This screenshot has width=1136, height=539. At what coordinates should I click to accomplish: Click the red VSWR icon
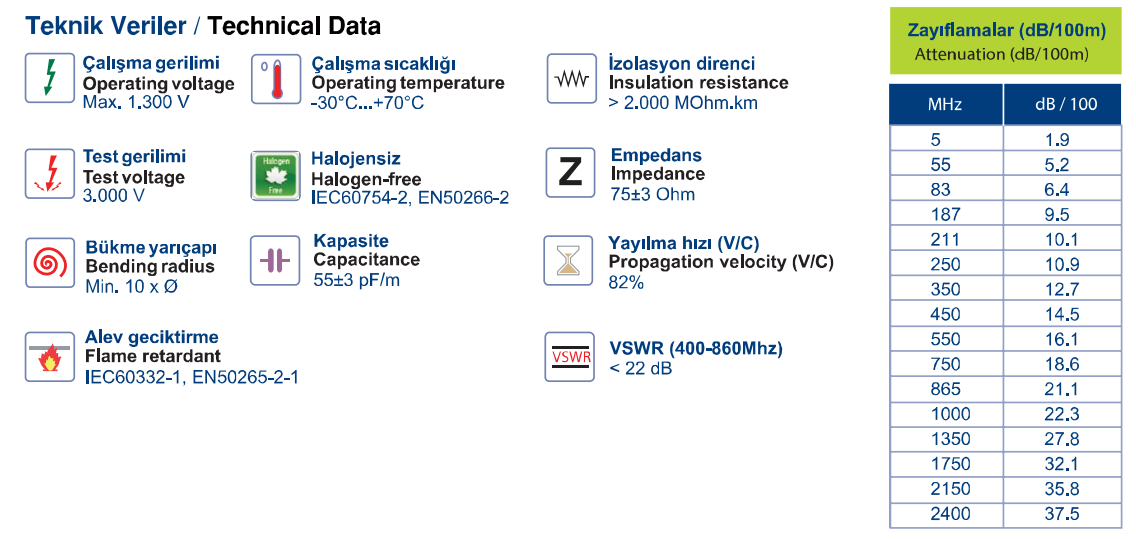568,356
